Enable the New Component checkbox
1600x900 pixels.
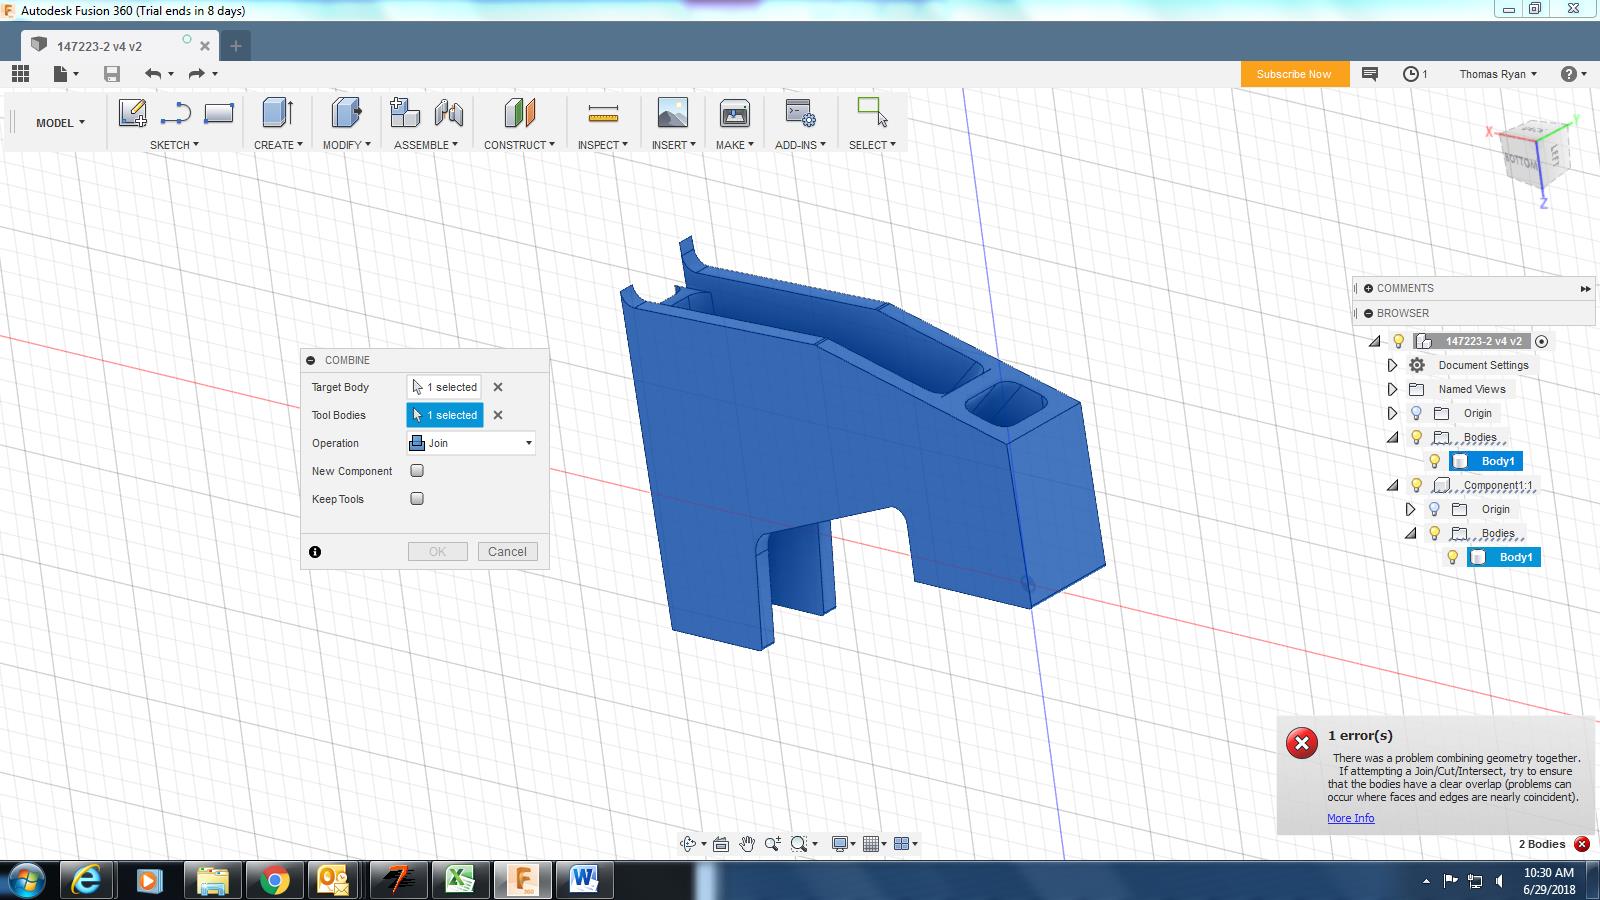pyautogui.click(x=417, y=471)
